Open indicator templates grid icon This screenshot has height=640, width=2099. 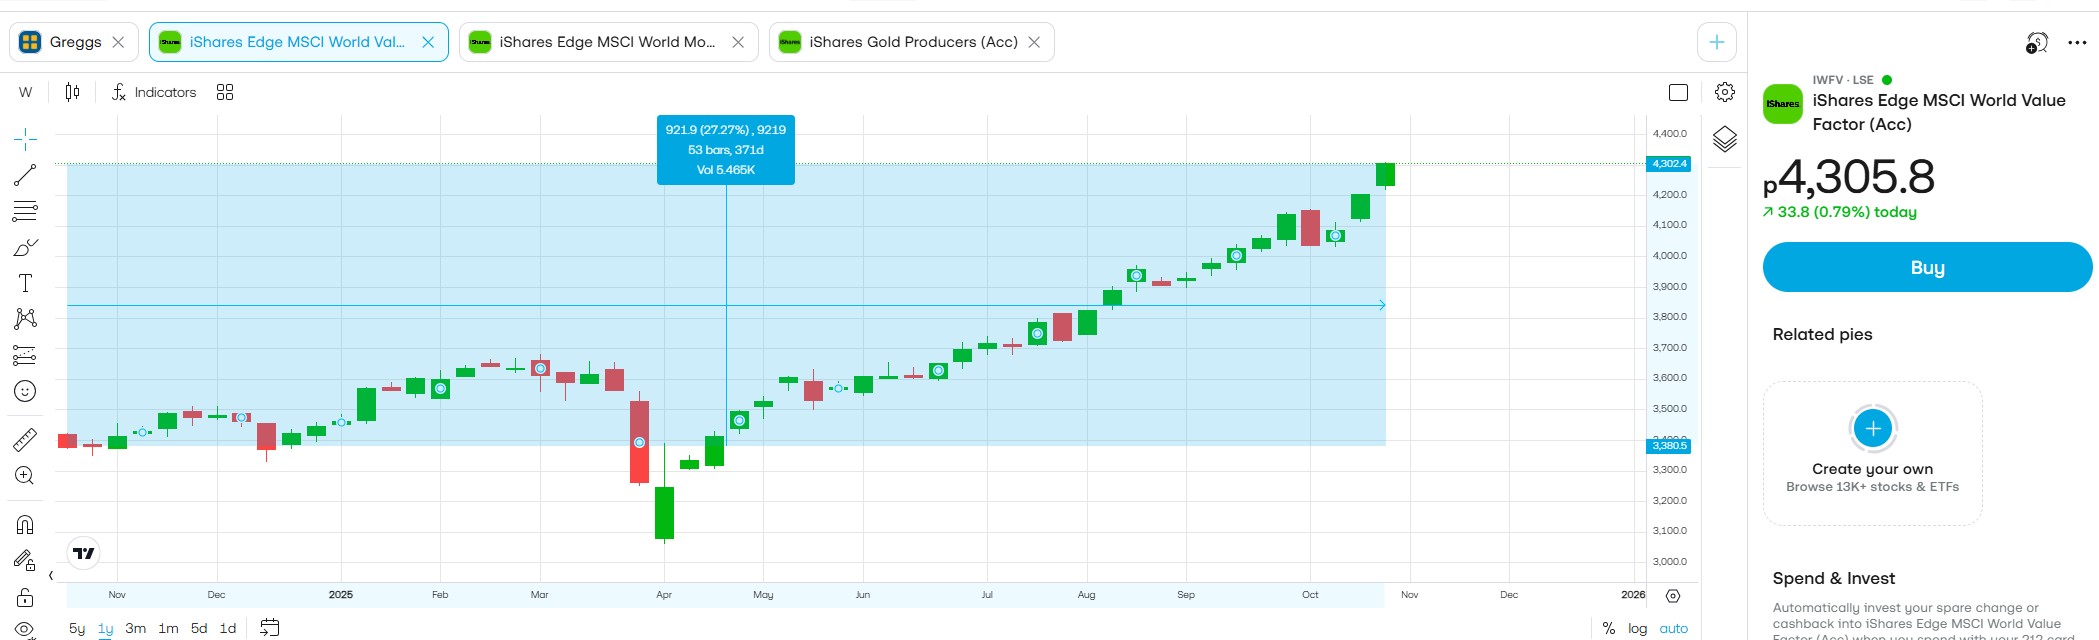(225, 92)
